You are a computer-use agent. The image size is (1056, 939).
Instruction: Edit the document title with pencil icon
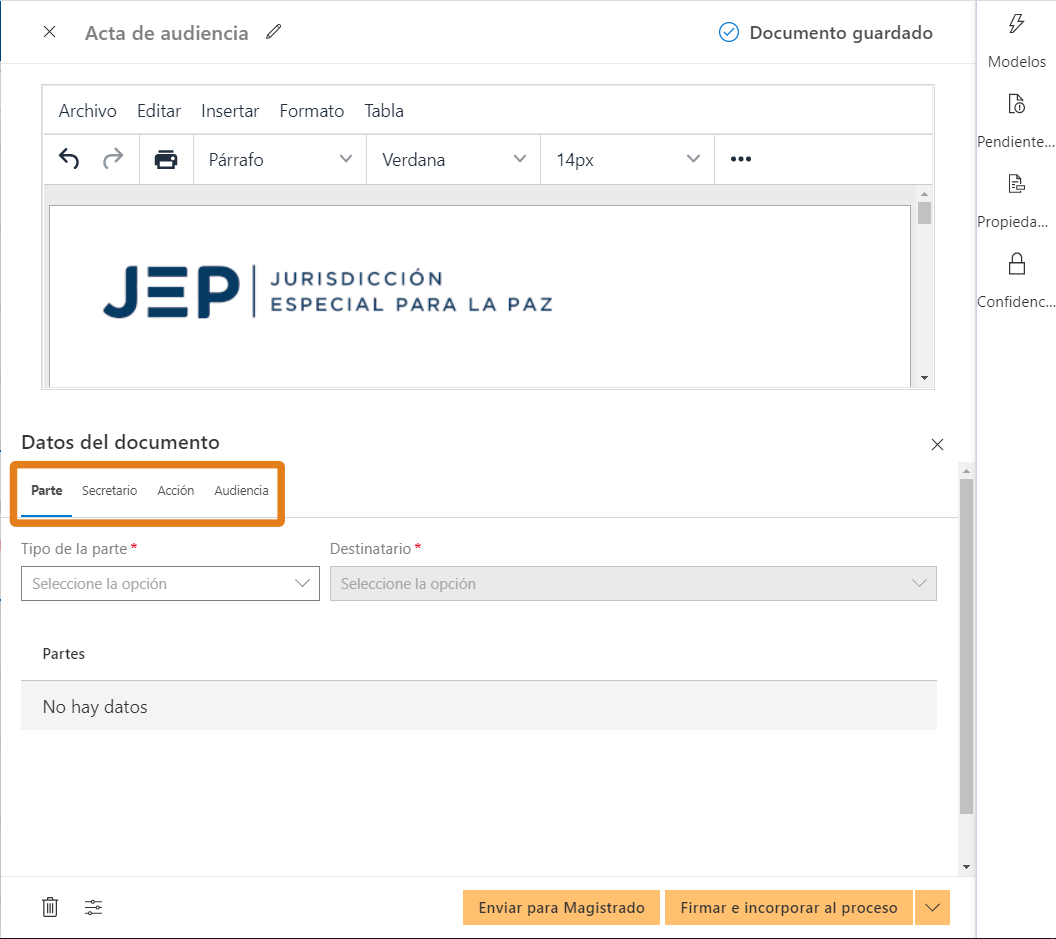(x=273, y=32)
